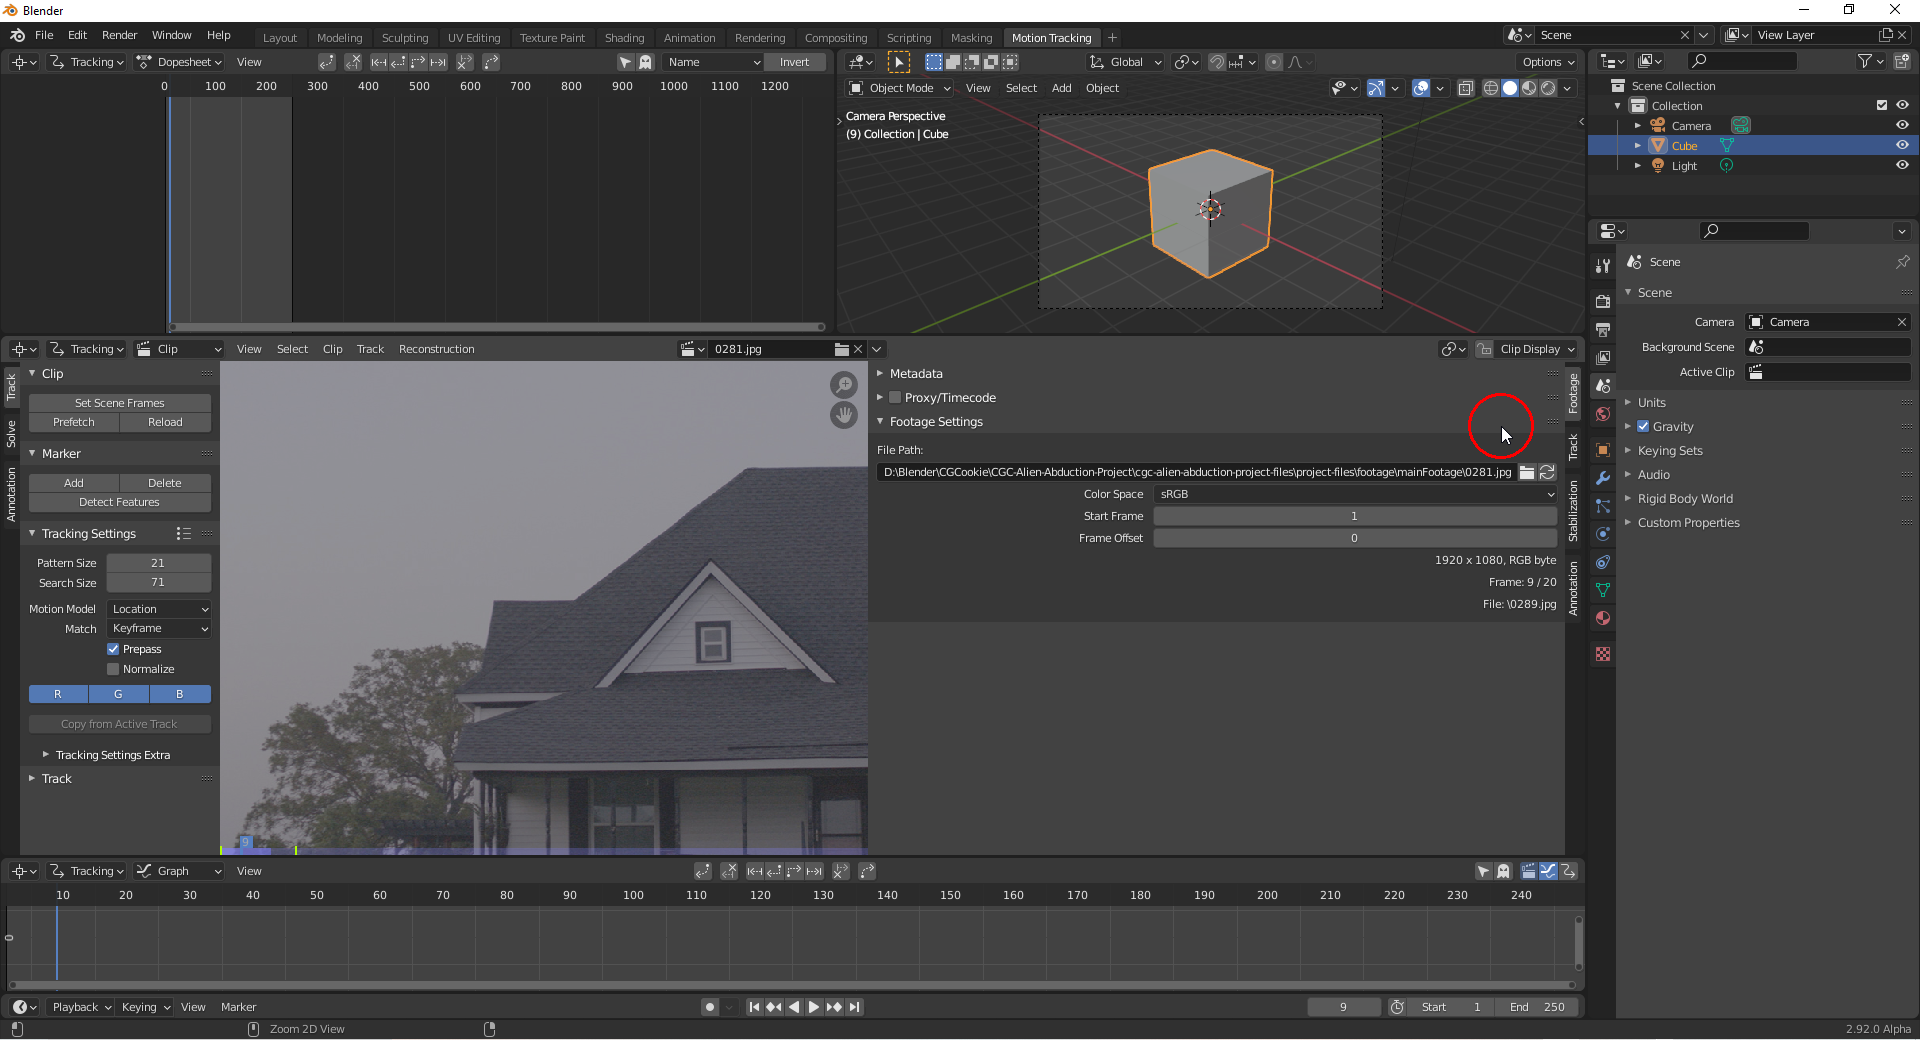Viewport: 1920px width, 1040px height.
Task: Expand the Rigid Body World panel
Action: coord(1685,498)
